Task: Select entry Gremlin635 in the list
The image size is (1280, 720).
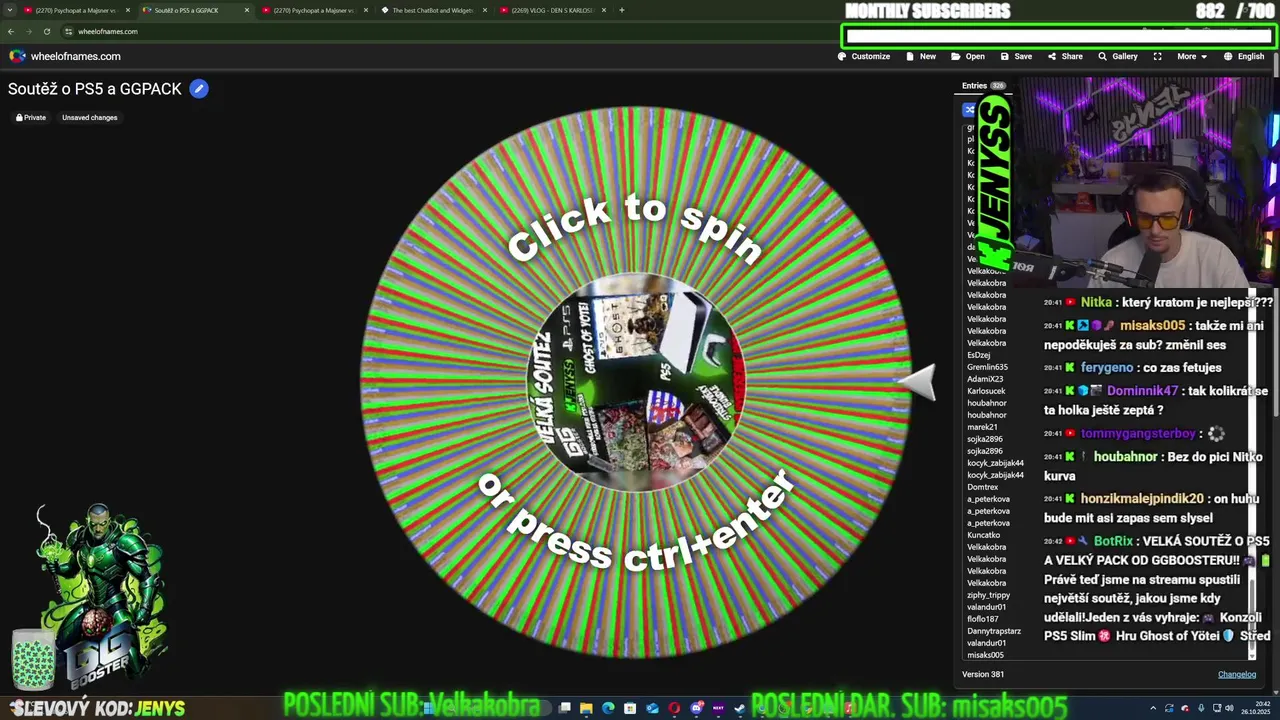Action: 987,367
